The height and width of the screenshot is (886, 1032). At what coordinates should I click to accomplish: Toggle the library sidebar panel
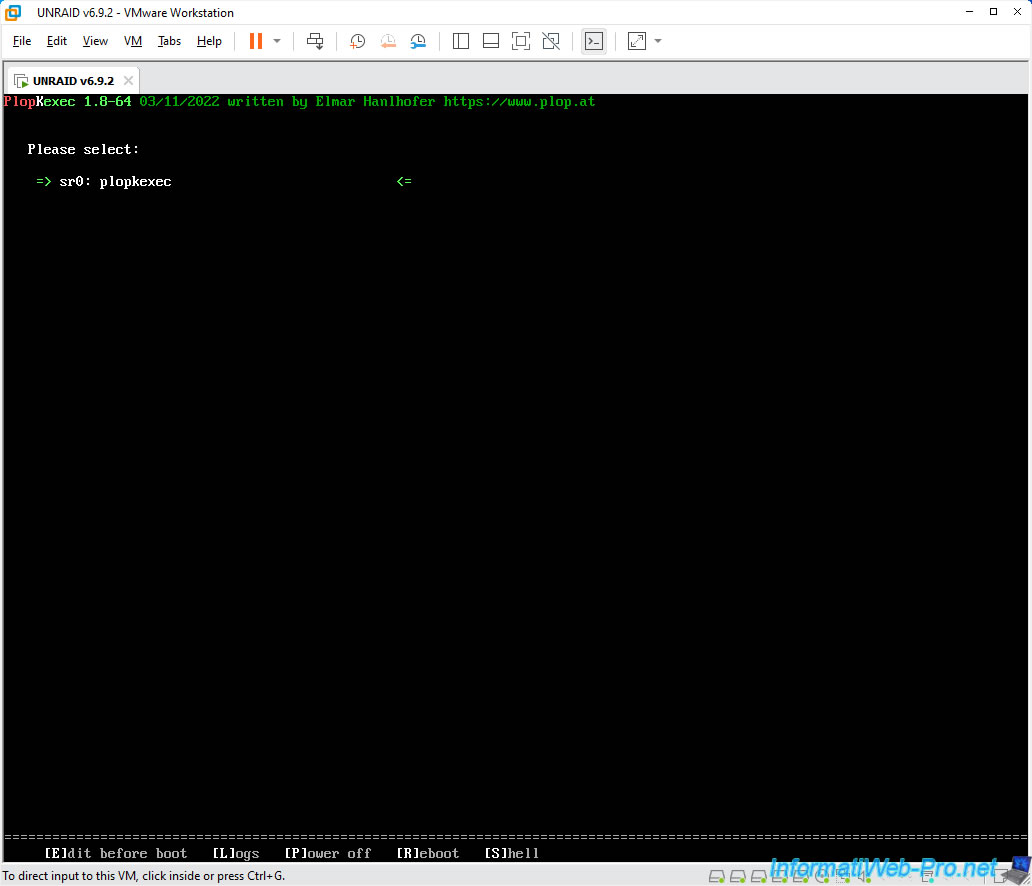coord(461,41)
